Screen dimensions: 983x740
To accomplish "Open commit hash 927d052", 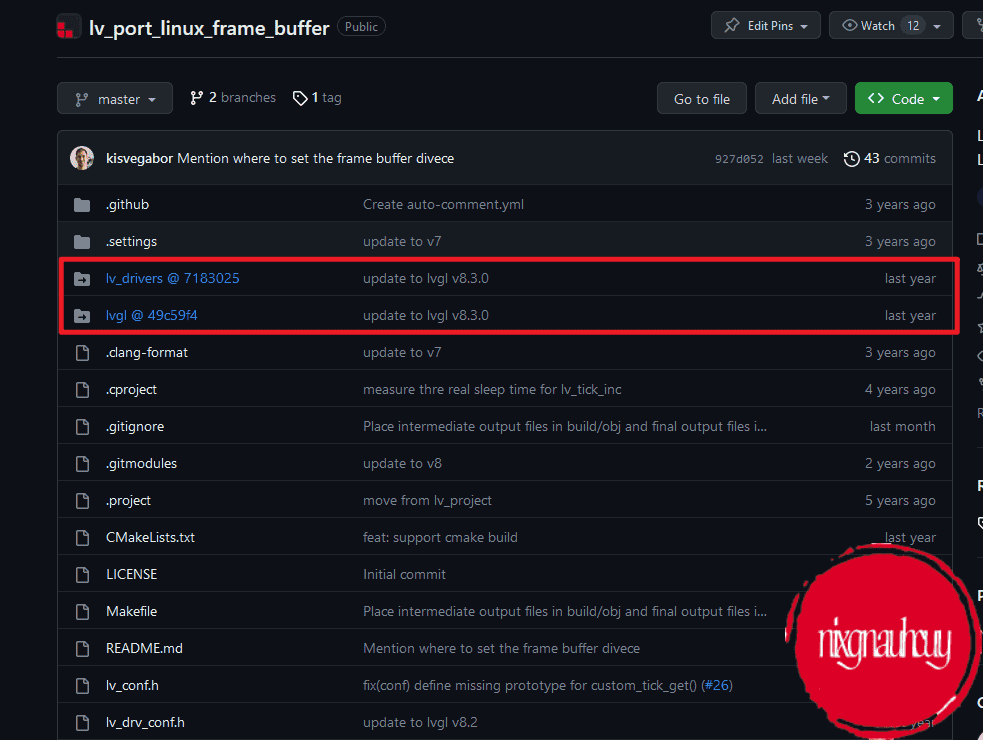I will tap(739, 159).
